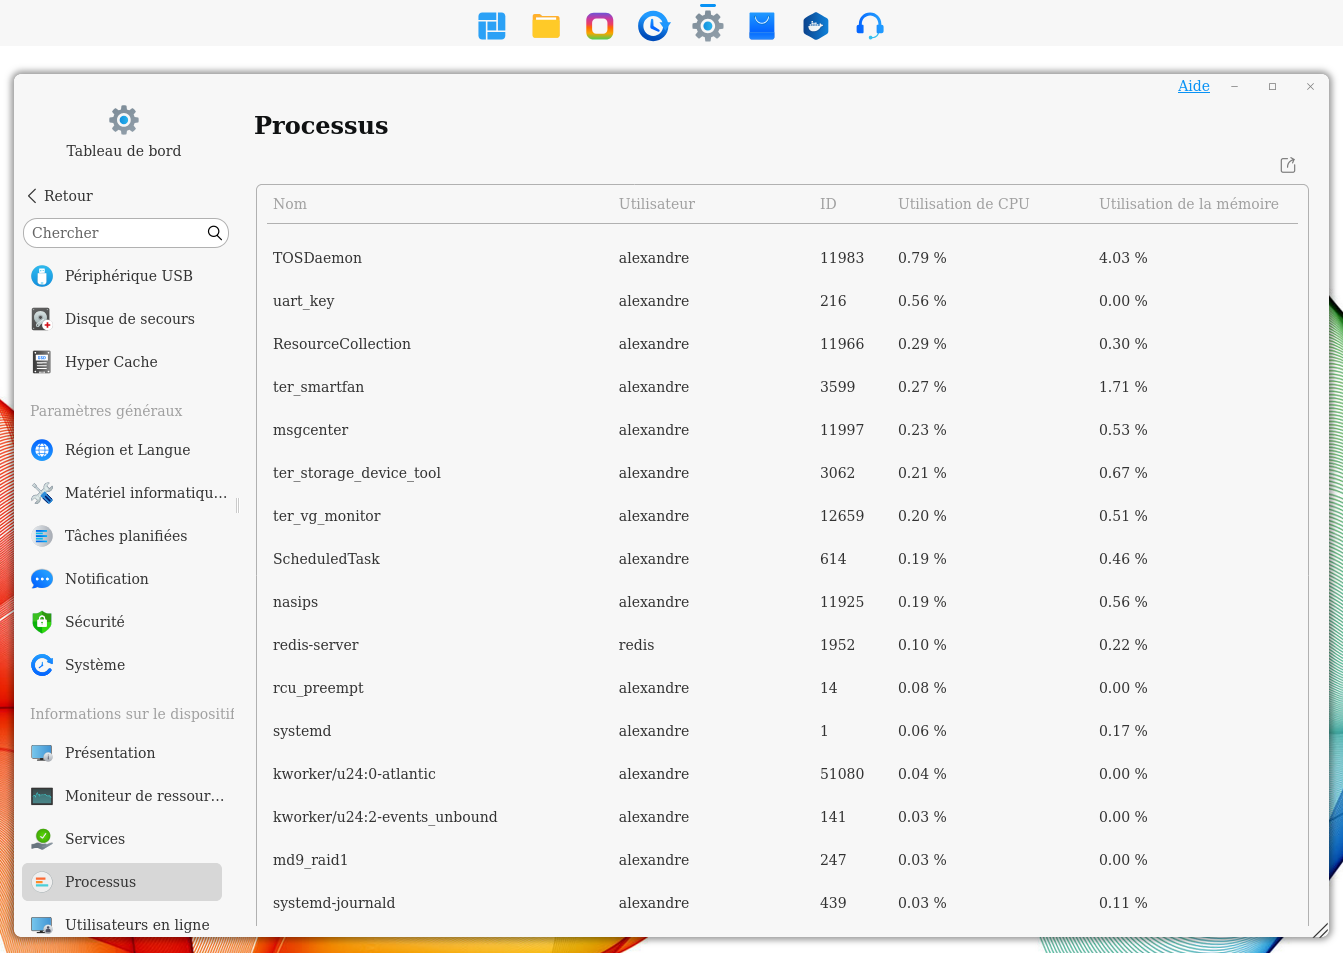
Task: Select the Services menu item
Action: (x=95, y=839)
